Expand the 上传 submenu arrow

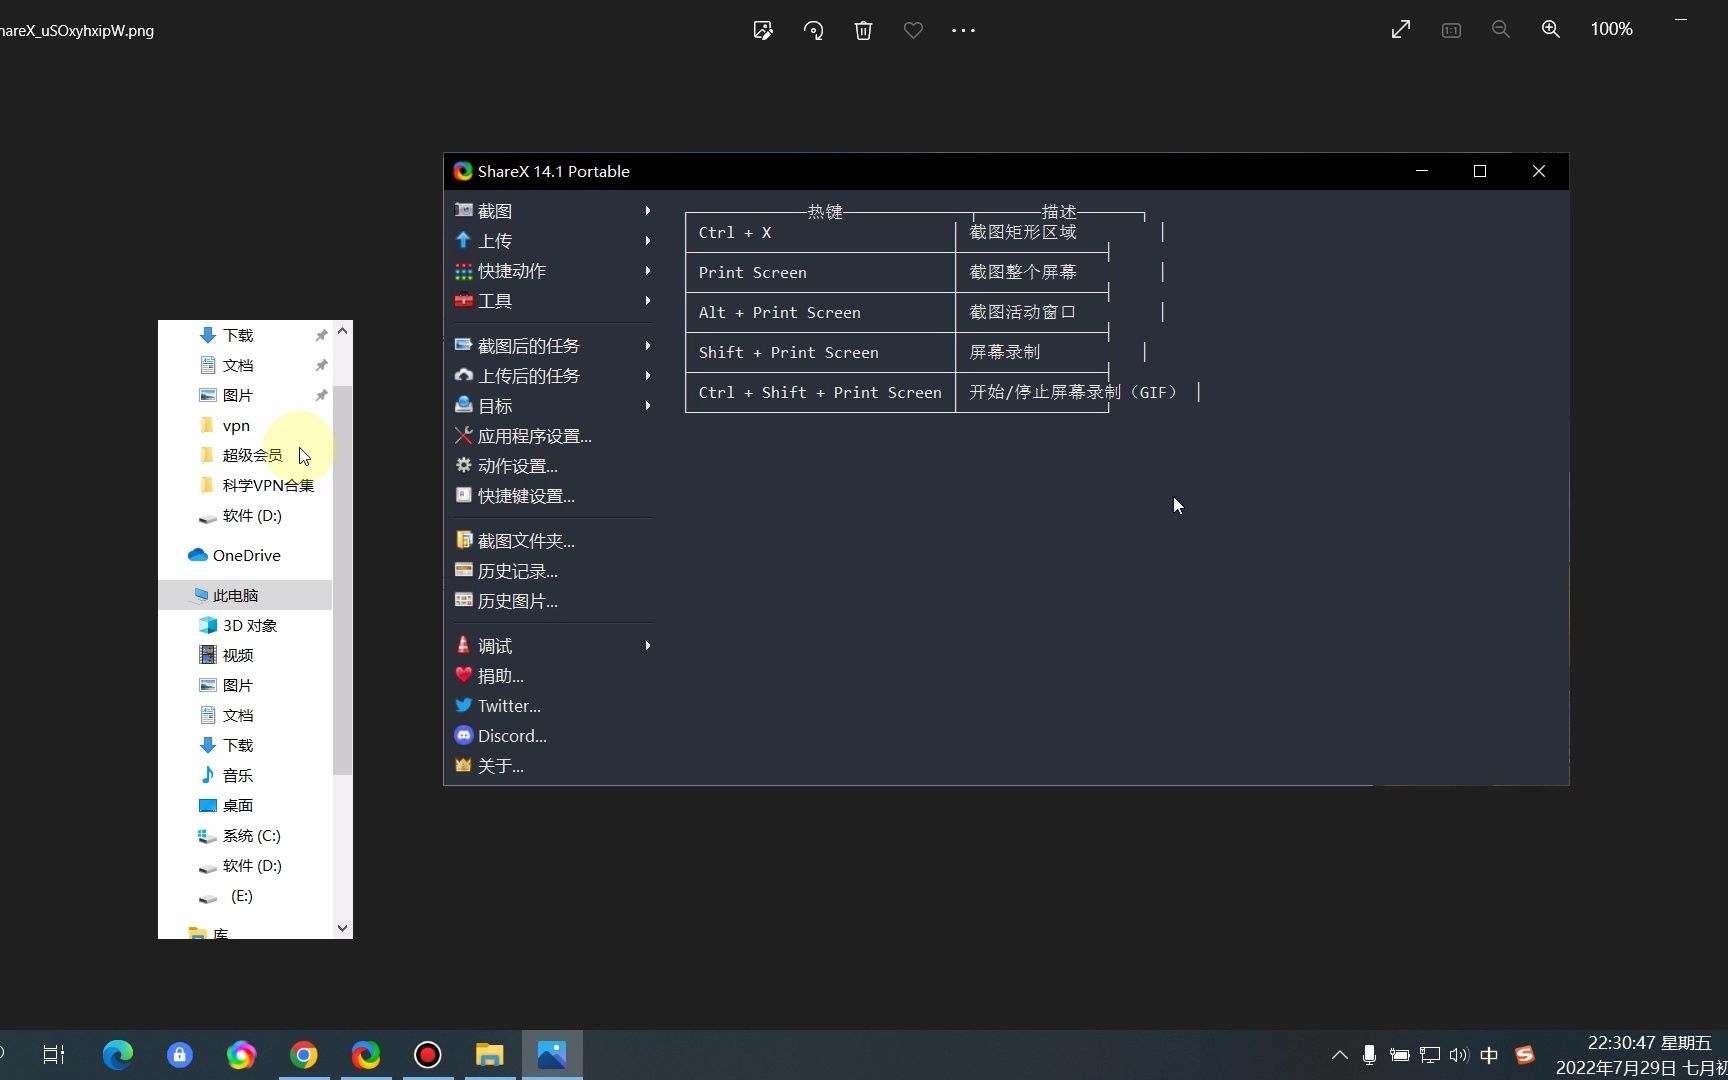point(648,241)
